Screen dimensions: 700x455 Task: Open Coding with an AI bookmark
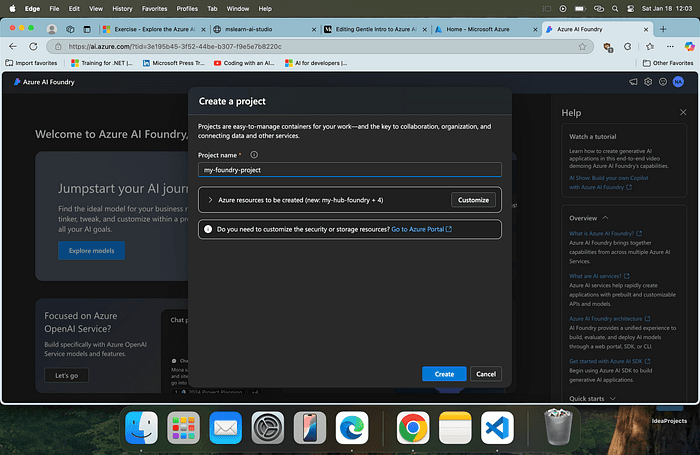[244, 63]
